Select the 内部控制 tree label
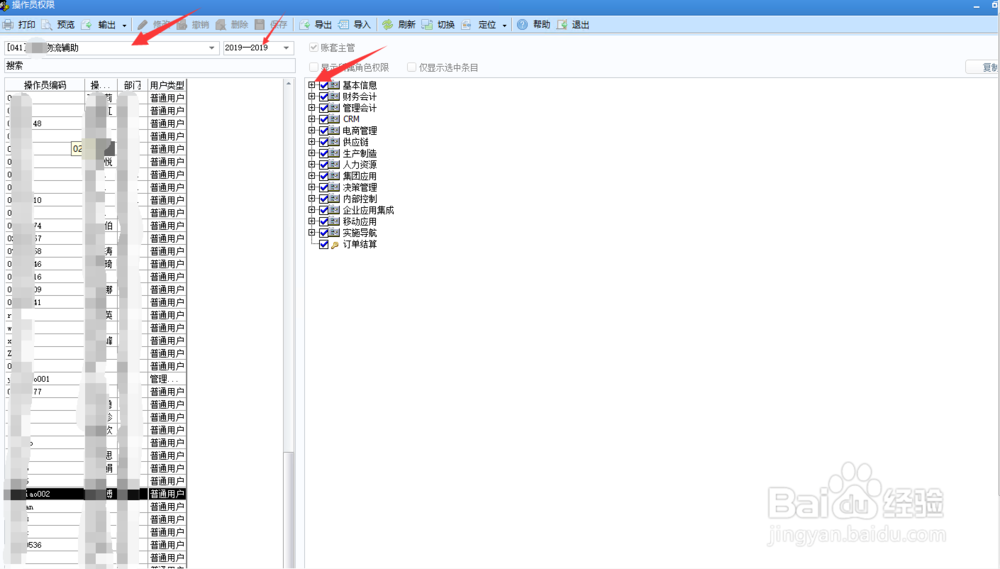1000x569 pixels. click(x=360, y=198)
